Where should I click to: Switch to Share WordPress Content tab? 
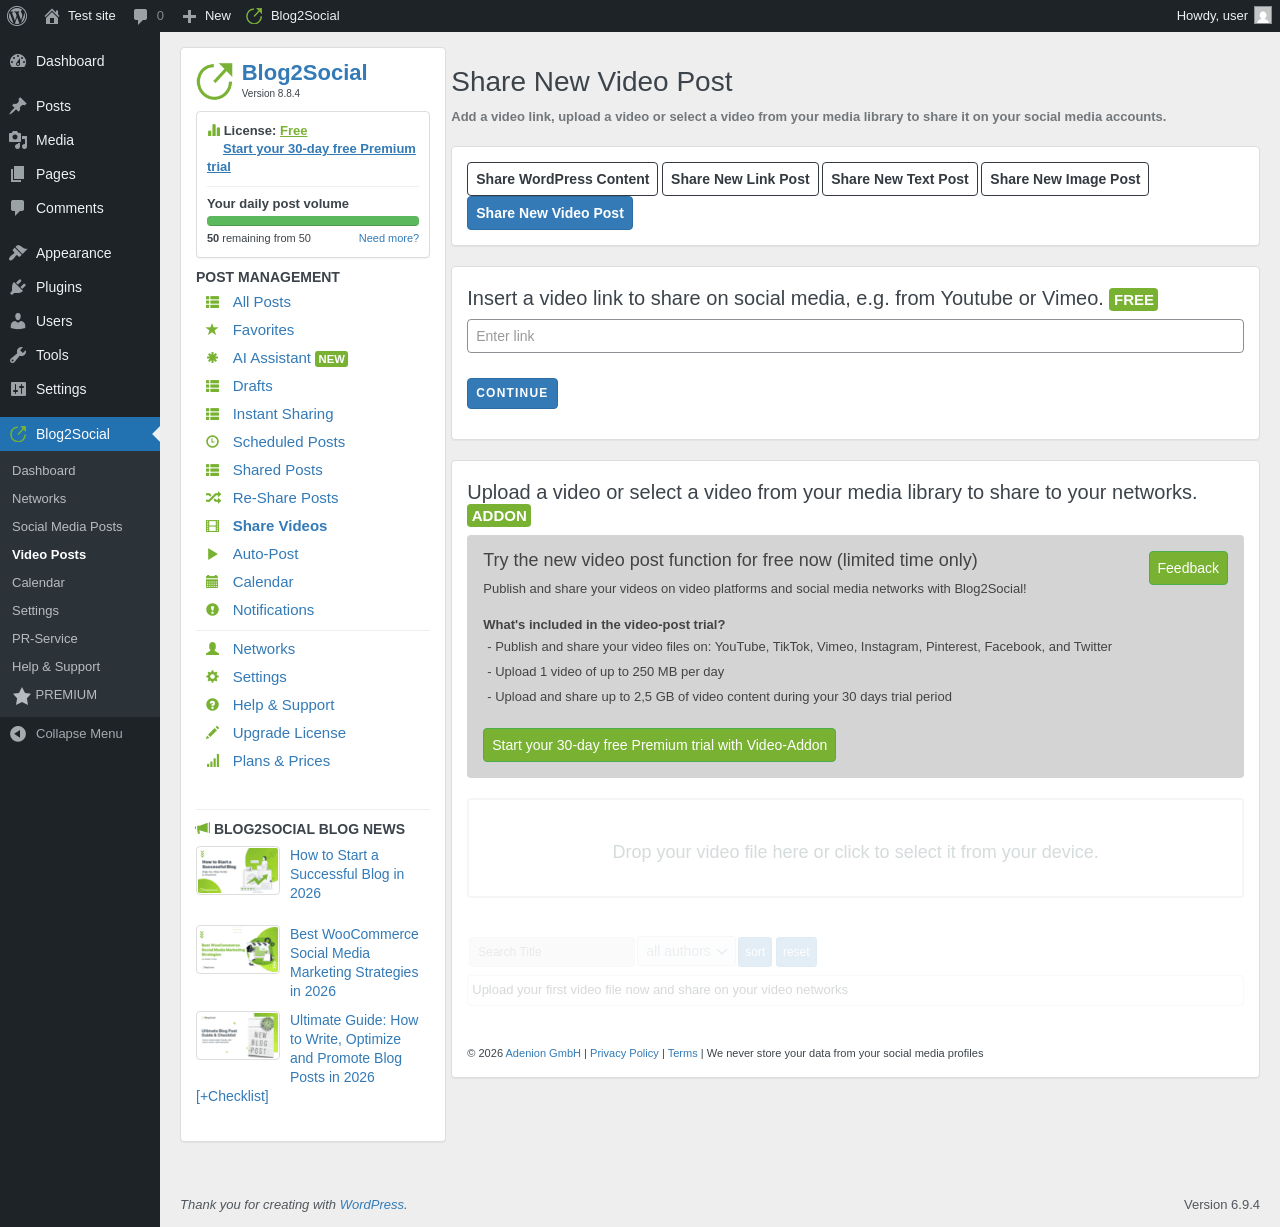pyautogui.click(x=562, y=179)
